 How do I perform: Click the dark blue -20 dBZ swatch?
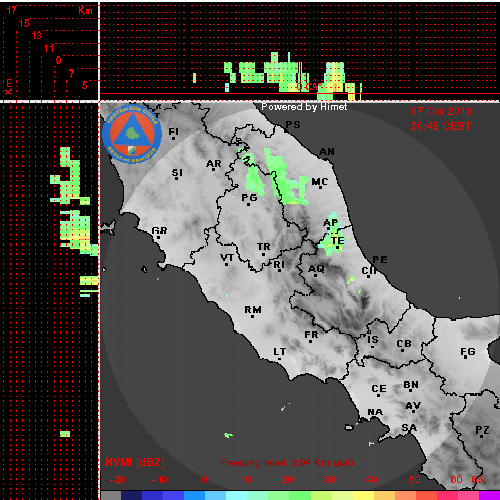131,495
